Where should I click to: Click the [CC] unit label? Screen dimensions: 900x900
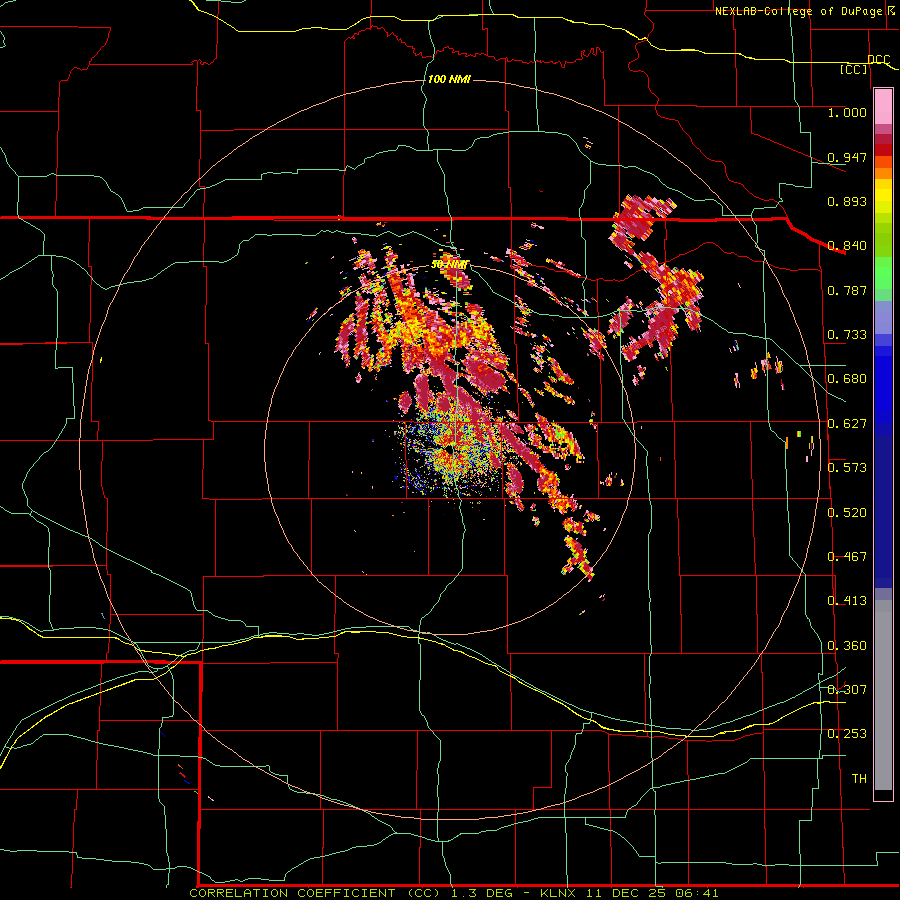click(854, 69)
